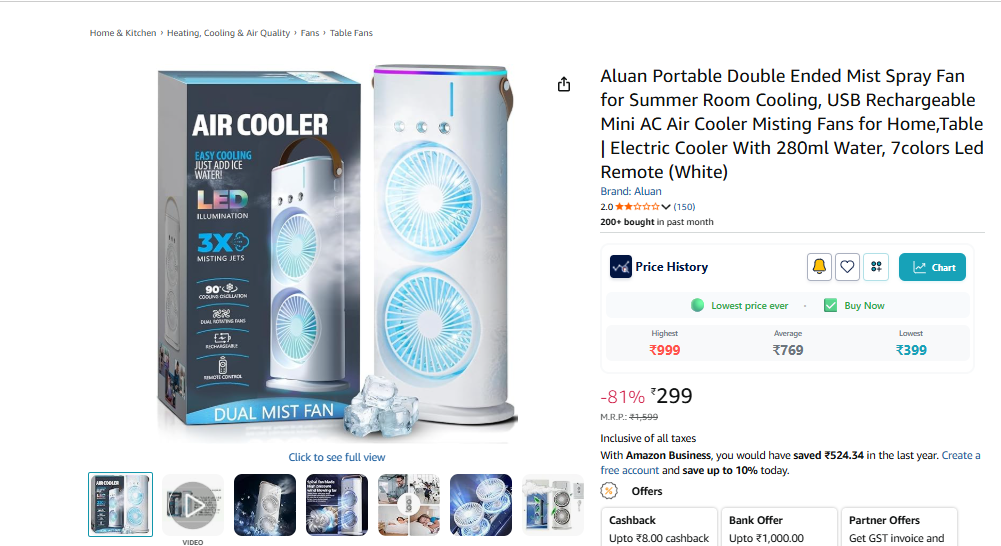Open the similar products grid icon
Image resolution: width=1001 pixels, height=546 pixels.
click(876, 267)
